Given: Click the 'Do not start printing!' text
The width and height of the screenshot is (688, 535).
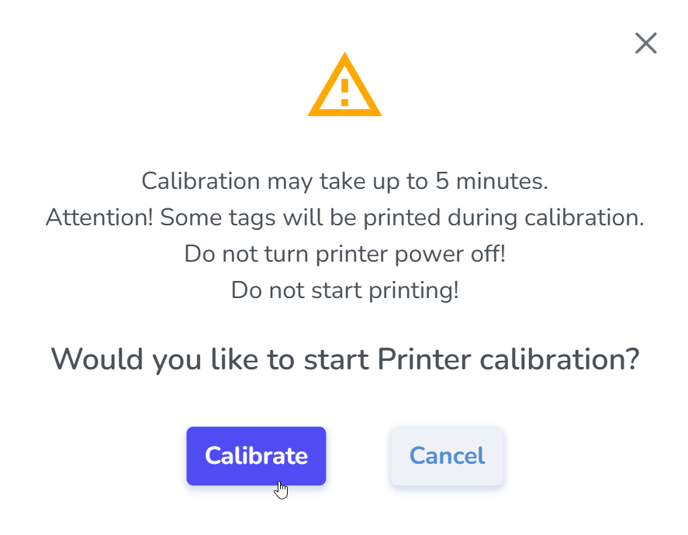Looking at the screenshot, I should tap(344, 291).
